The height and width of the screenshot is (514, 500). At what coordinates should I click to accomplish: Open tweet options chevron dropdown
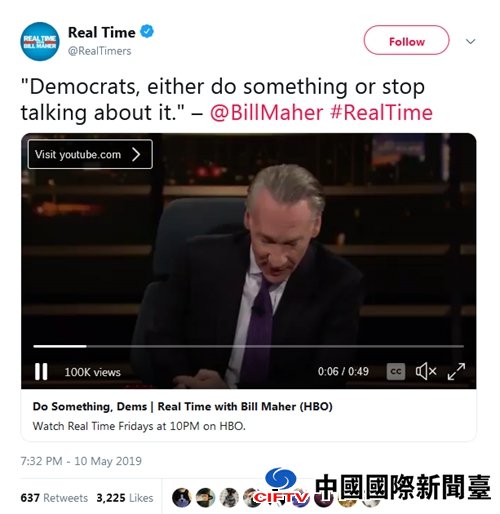tap(470, 42)
